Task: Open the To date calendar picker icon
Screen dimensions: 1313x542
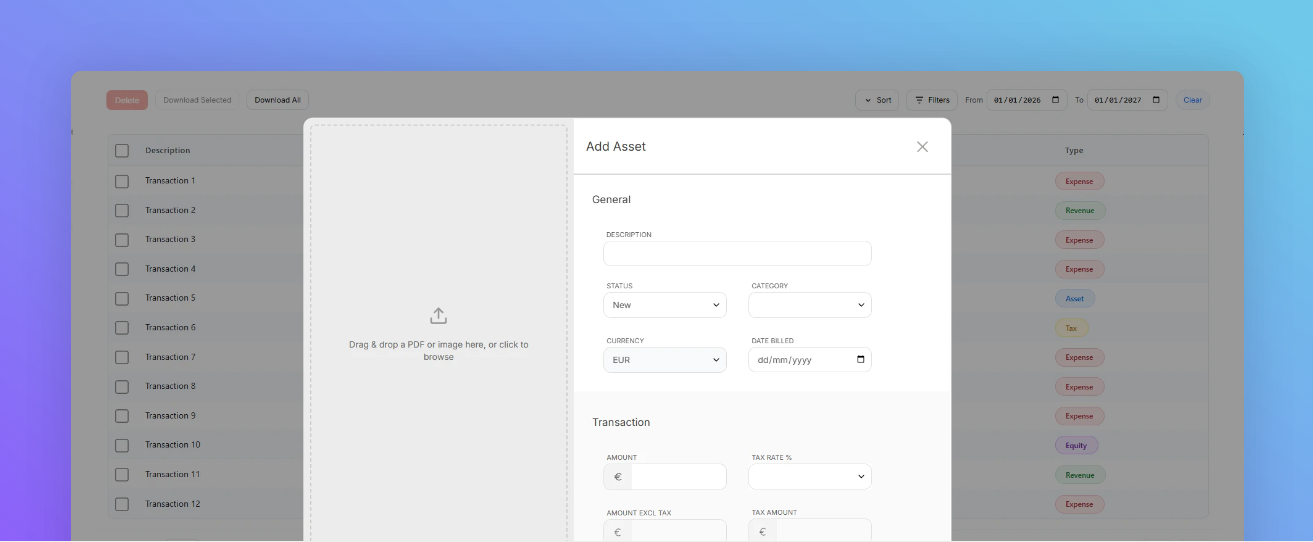Action: tap(1156, 100)
